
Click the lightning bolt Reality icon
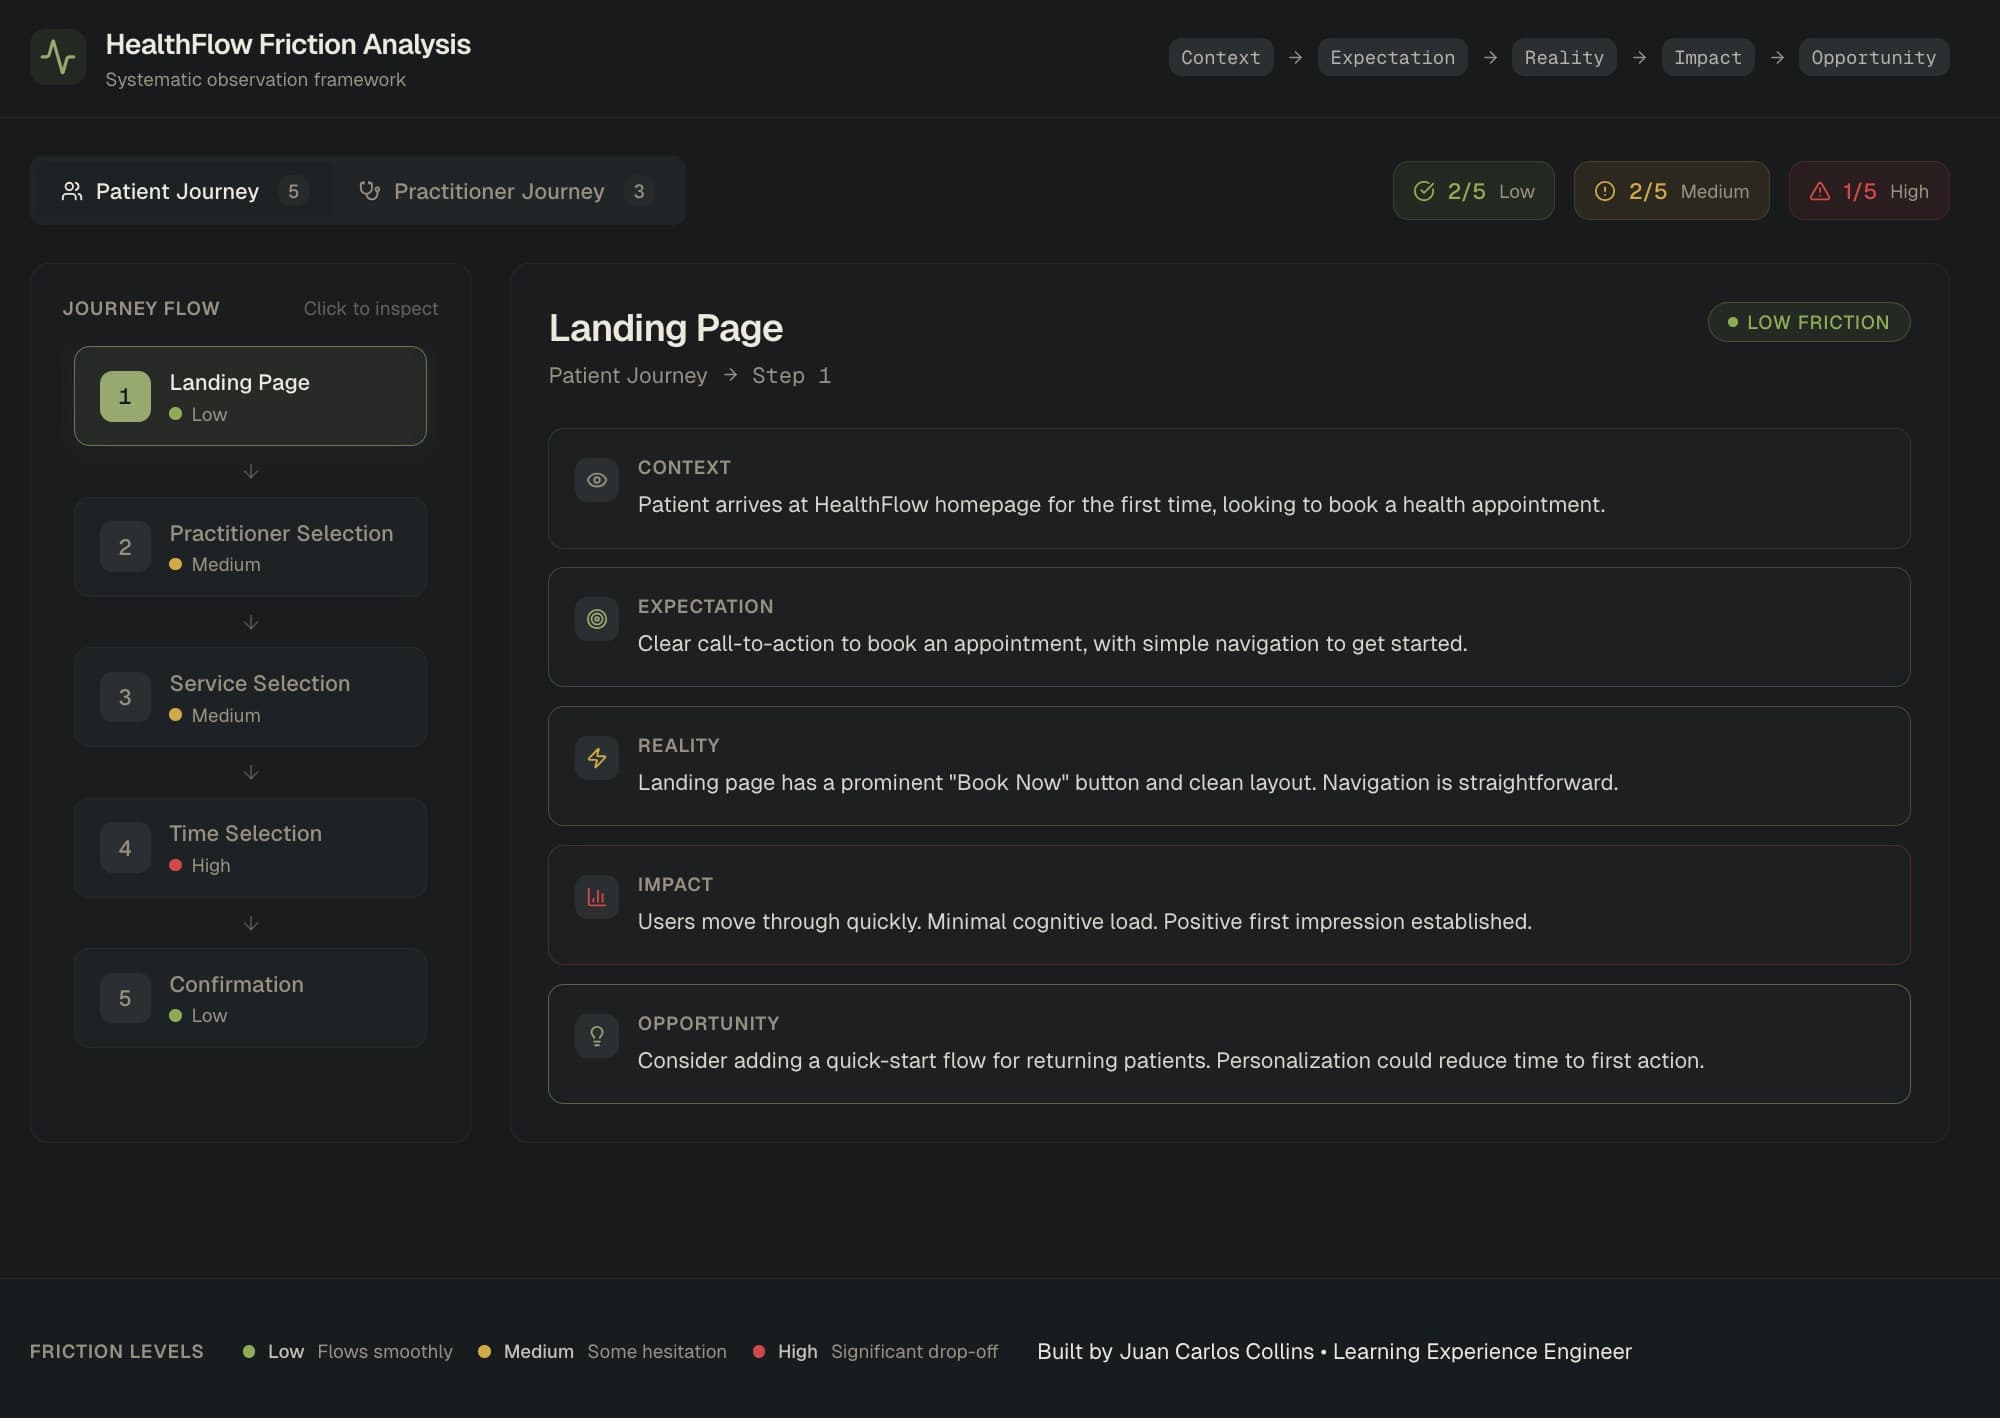(x=597, y=758)
